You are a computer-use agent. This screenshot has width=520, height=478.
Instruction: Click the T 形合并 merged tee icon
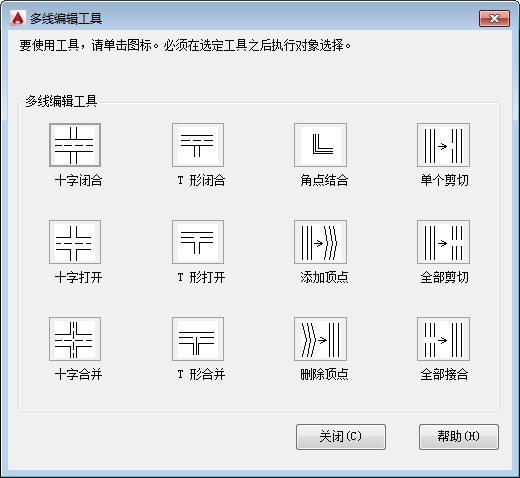click(198, 339)
